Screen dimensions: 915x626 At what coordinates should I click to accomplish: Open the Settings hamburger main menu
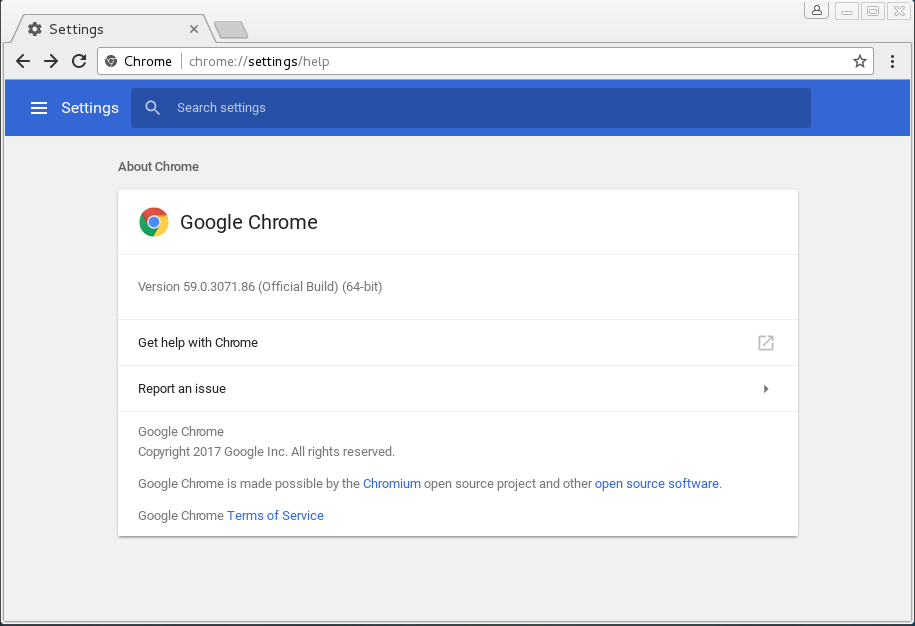(39, 108)
